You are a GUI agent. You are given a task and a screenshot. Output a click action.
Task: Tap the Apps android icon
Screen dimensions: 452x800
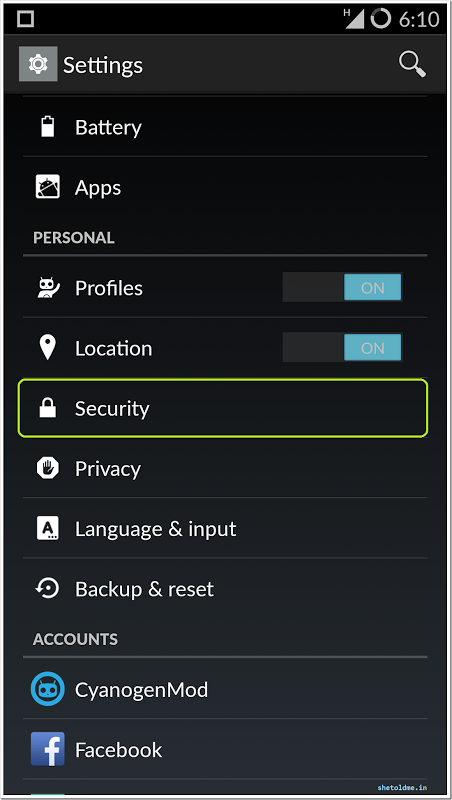(47, 187)
